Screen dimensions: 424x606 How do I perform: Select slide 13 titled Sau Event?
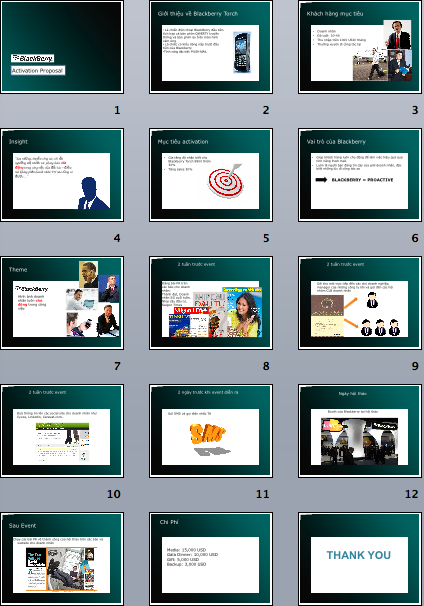pos(62,559)
